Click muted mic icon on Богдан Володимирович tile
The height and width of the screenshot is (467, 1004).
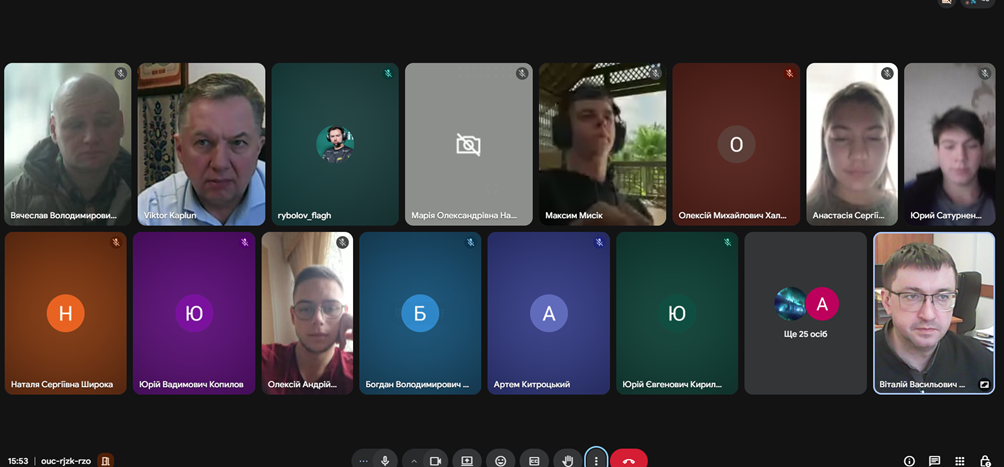[471, 242]
